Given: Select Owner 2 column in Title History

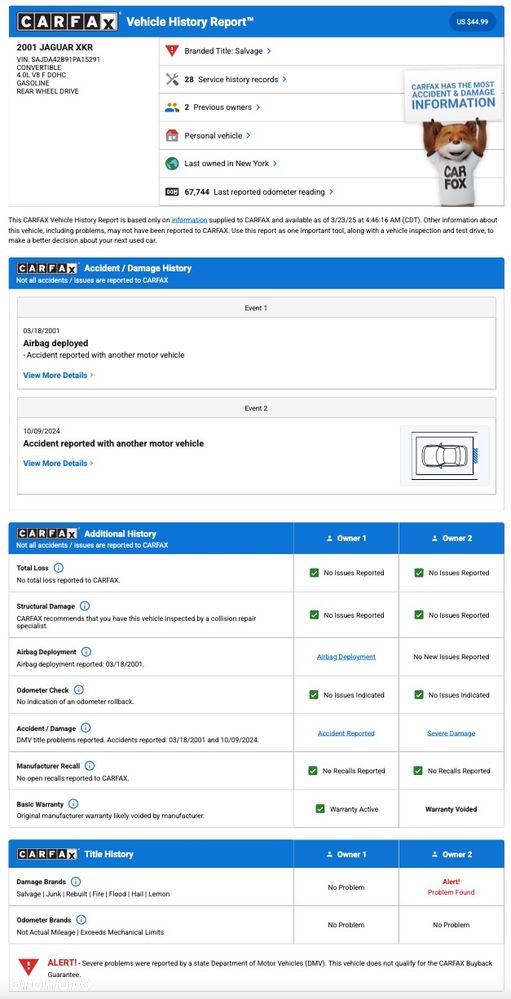Looking at the screenshot, I should click(451, 854).
